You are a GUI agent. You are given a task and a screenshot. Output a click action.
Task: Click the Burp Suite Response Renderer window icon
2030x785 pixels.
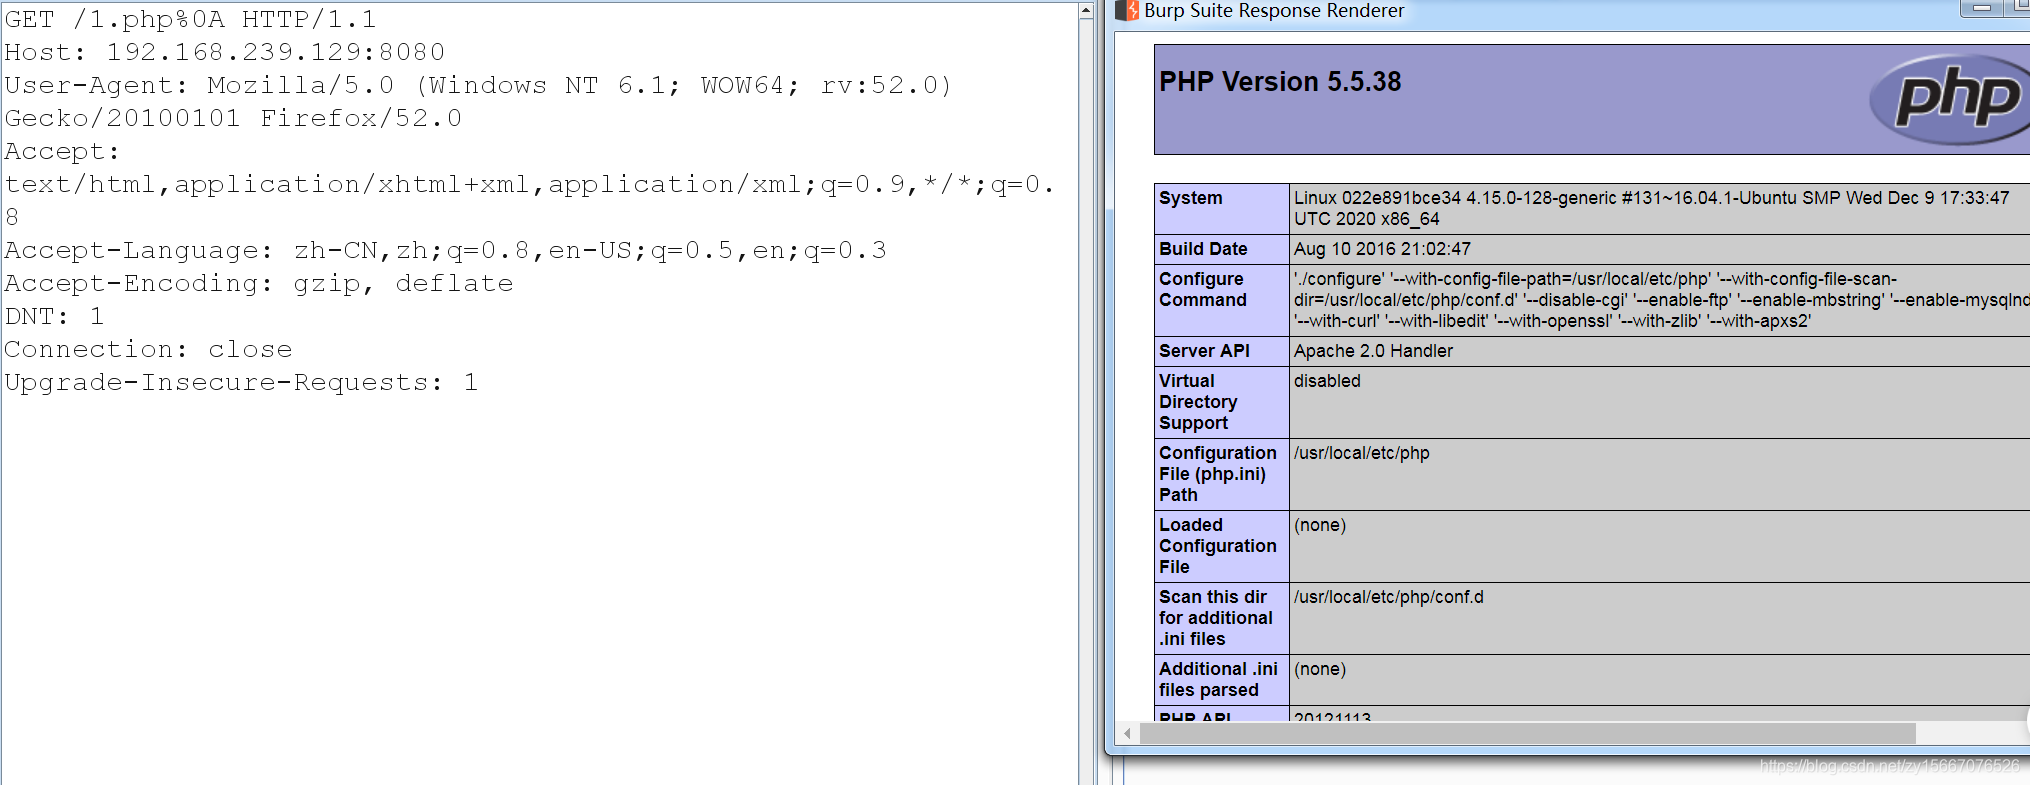point(1127,10)
